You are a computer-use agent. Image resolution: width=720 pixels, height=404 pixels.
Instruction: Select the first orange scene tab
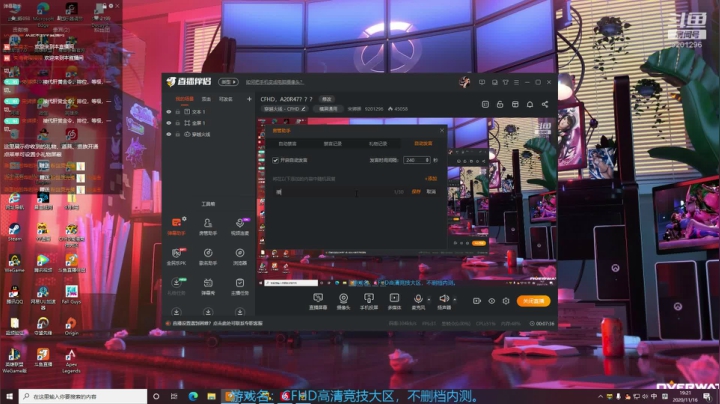click(x=185, y=99)
